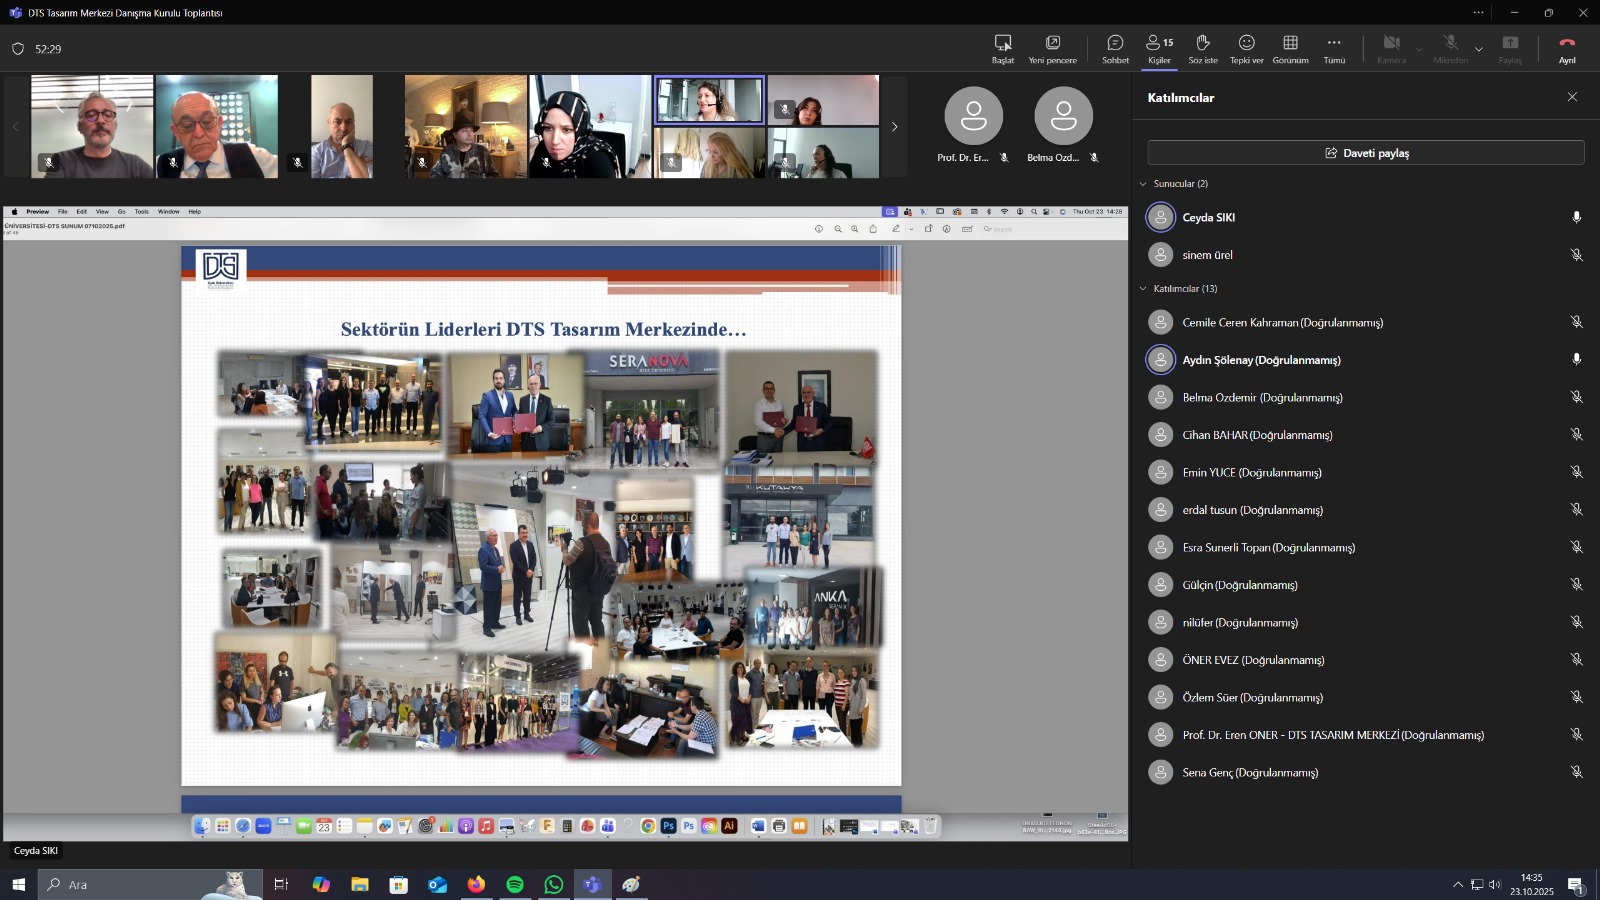Show next video thumbnails with right arrow

click(894, 127)
